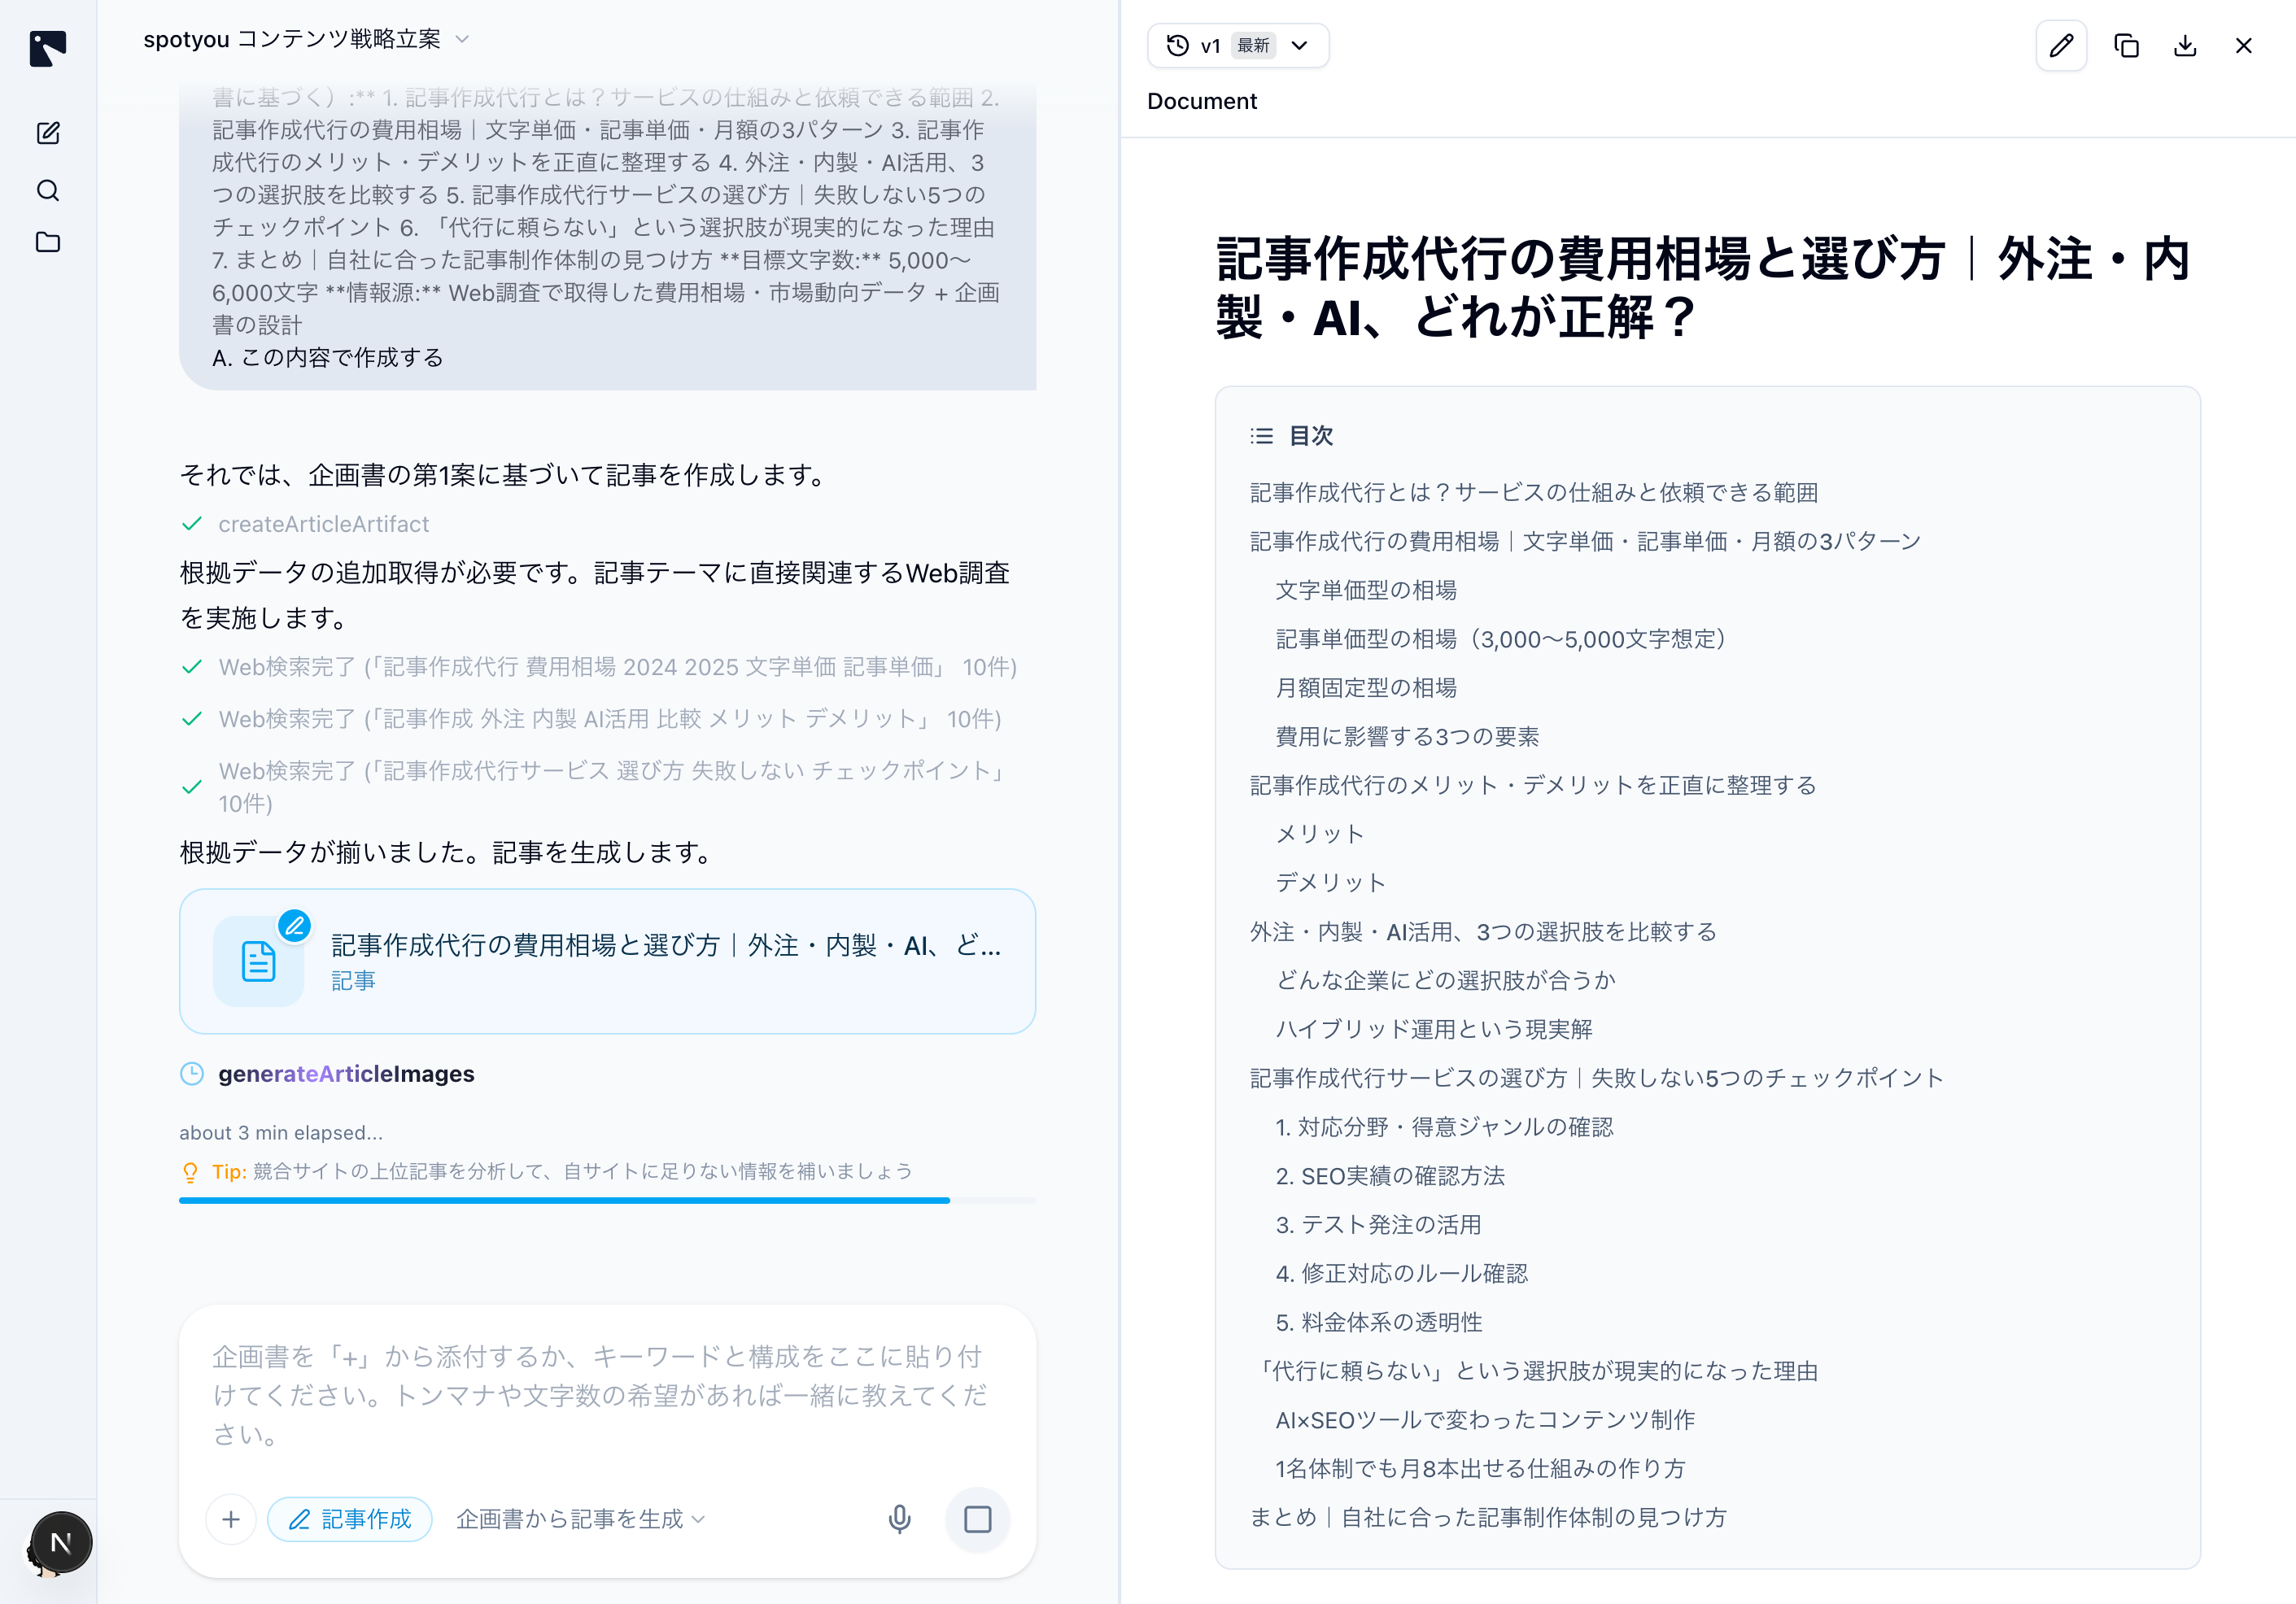Start a new chat with compose icon

[x=48, y=133]
